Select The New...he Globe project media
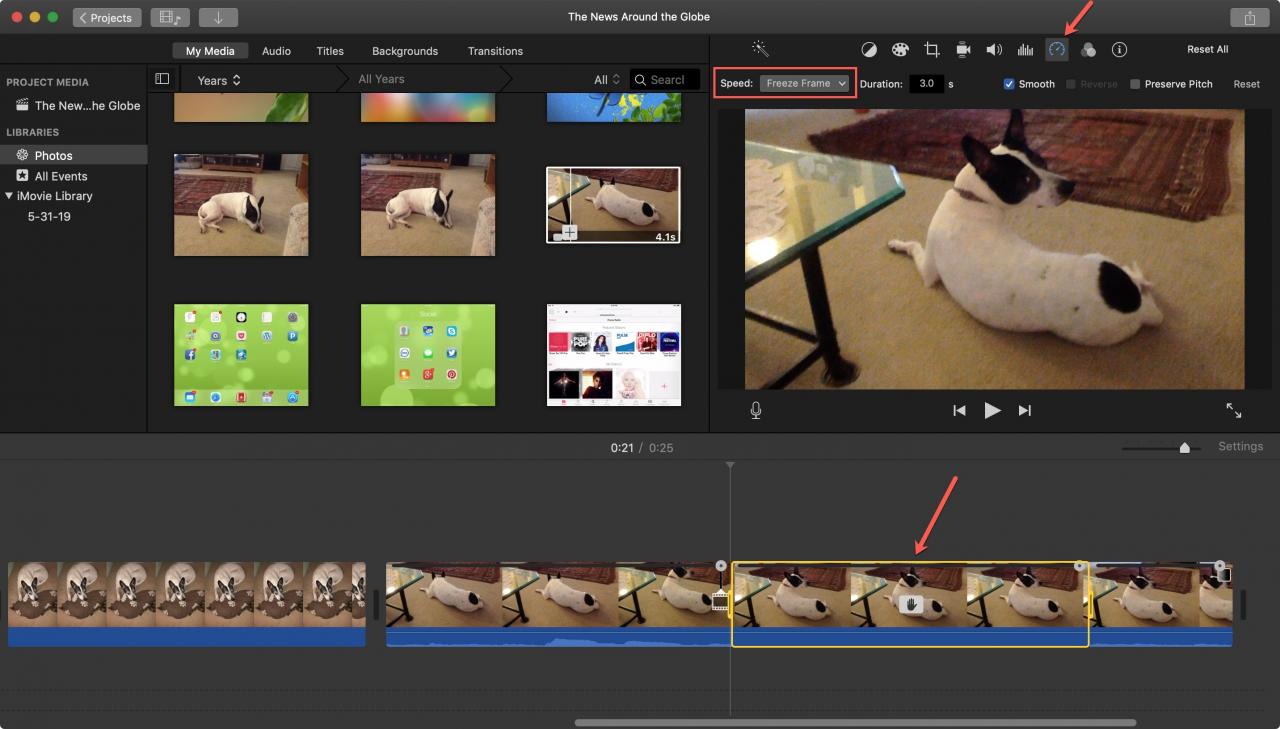The height and width of the screenshot is (729, 1280). pyautogui.click(x=78, y=105)
